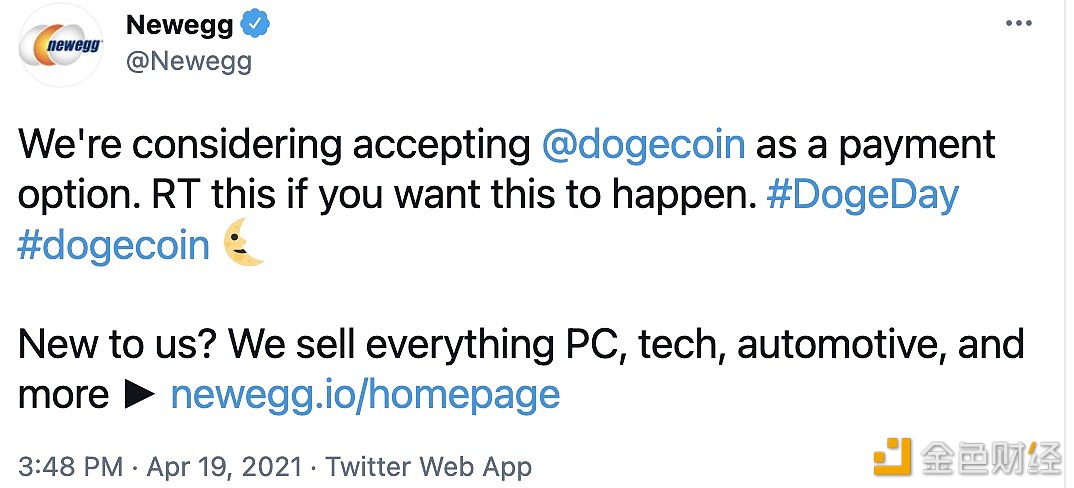
Task: Click the "We're considering accepting" text
Action: 273,146
